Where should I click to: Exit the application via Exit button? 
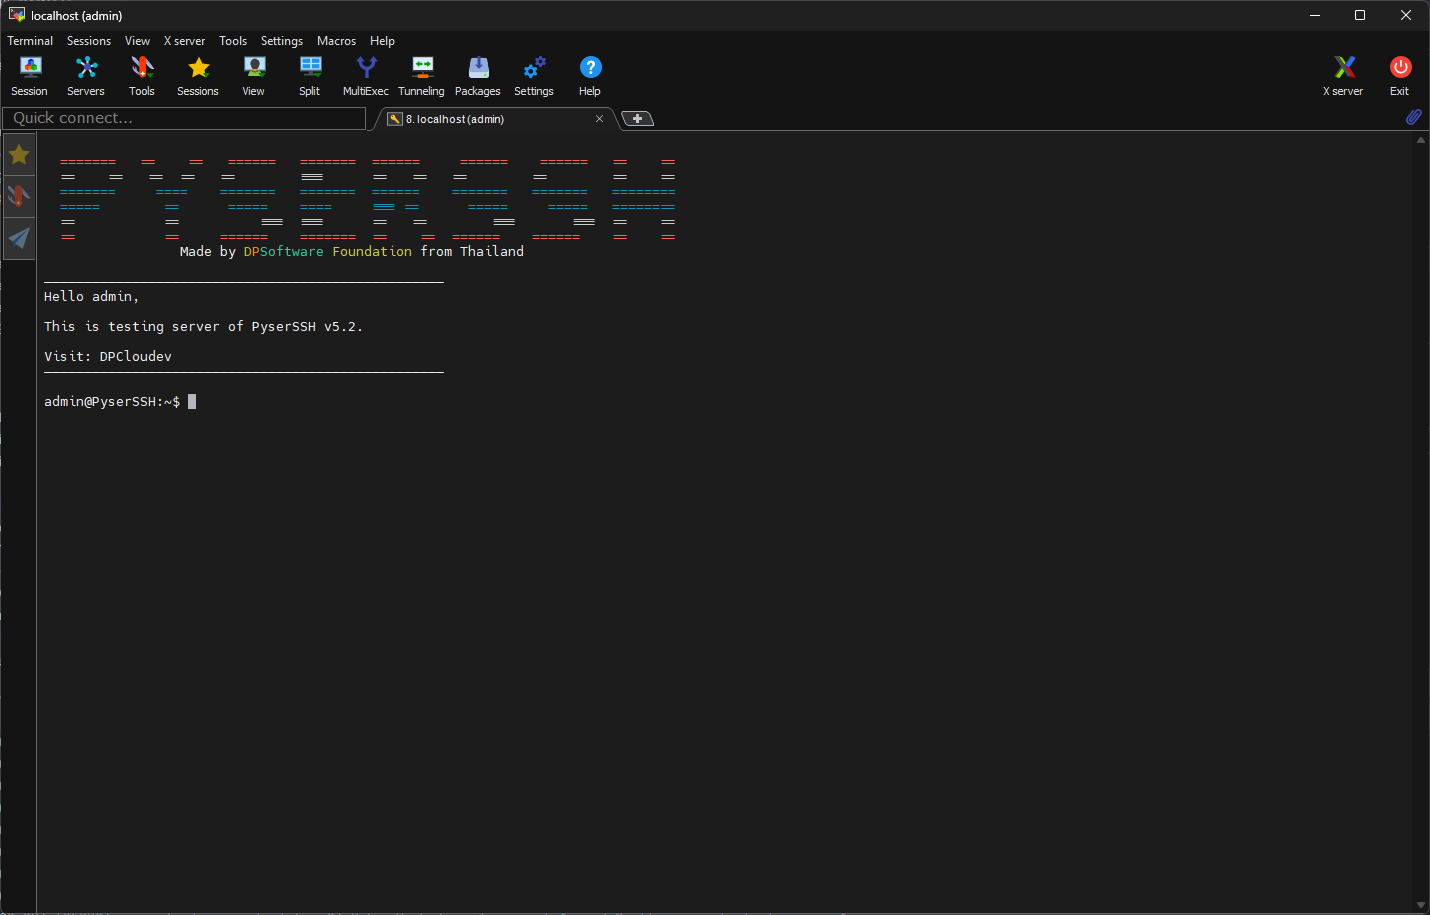(x=1399, y=75)
